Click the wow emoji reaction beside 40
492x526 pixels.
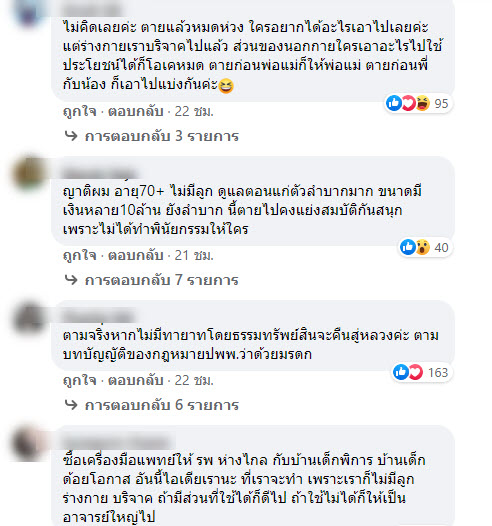(x=423, y=247)
